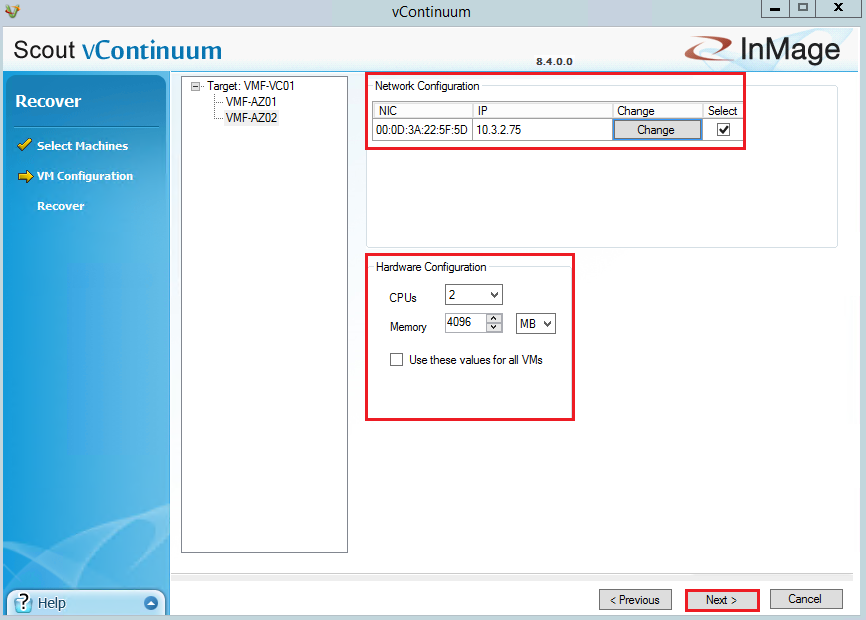Image resolution: width=866 pixels, height=620 pixels.
Task: Toggle the Select checkbox for the NIC row
Action: pyautogui.click(x=723, y=130)
